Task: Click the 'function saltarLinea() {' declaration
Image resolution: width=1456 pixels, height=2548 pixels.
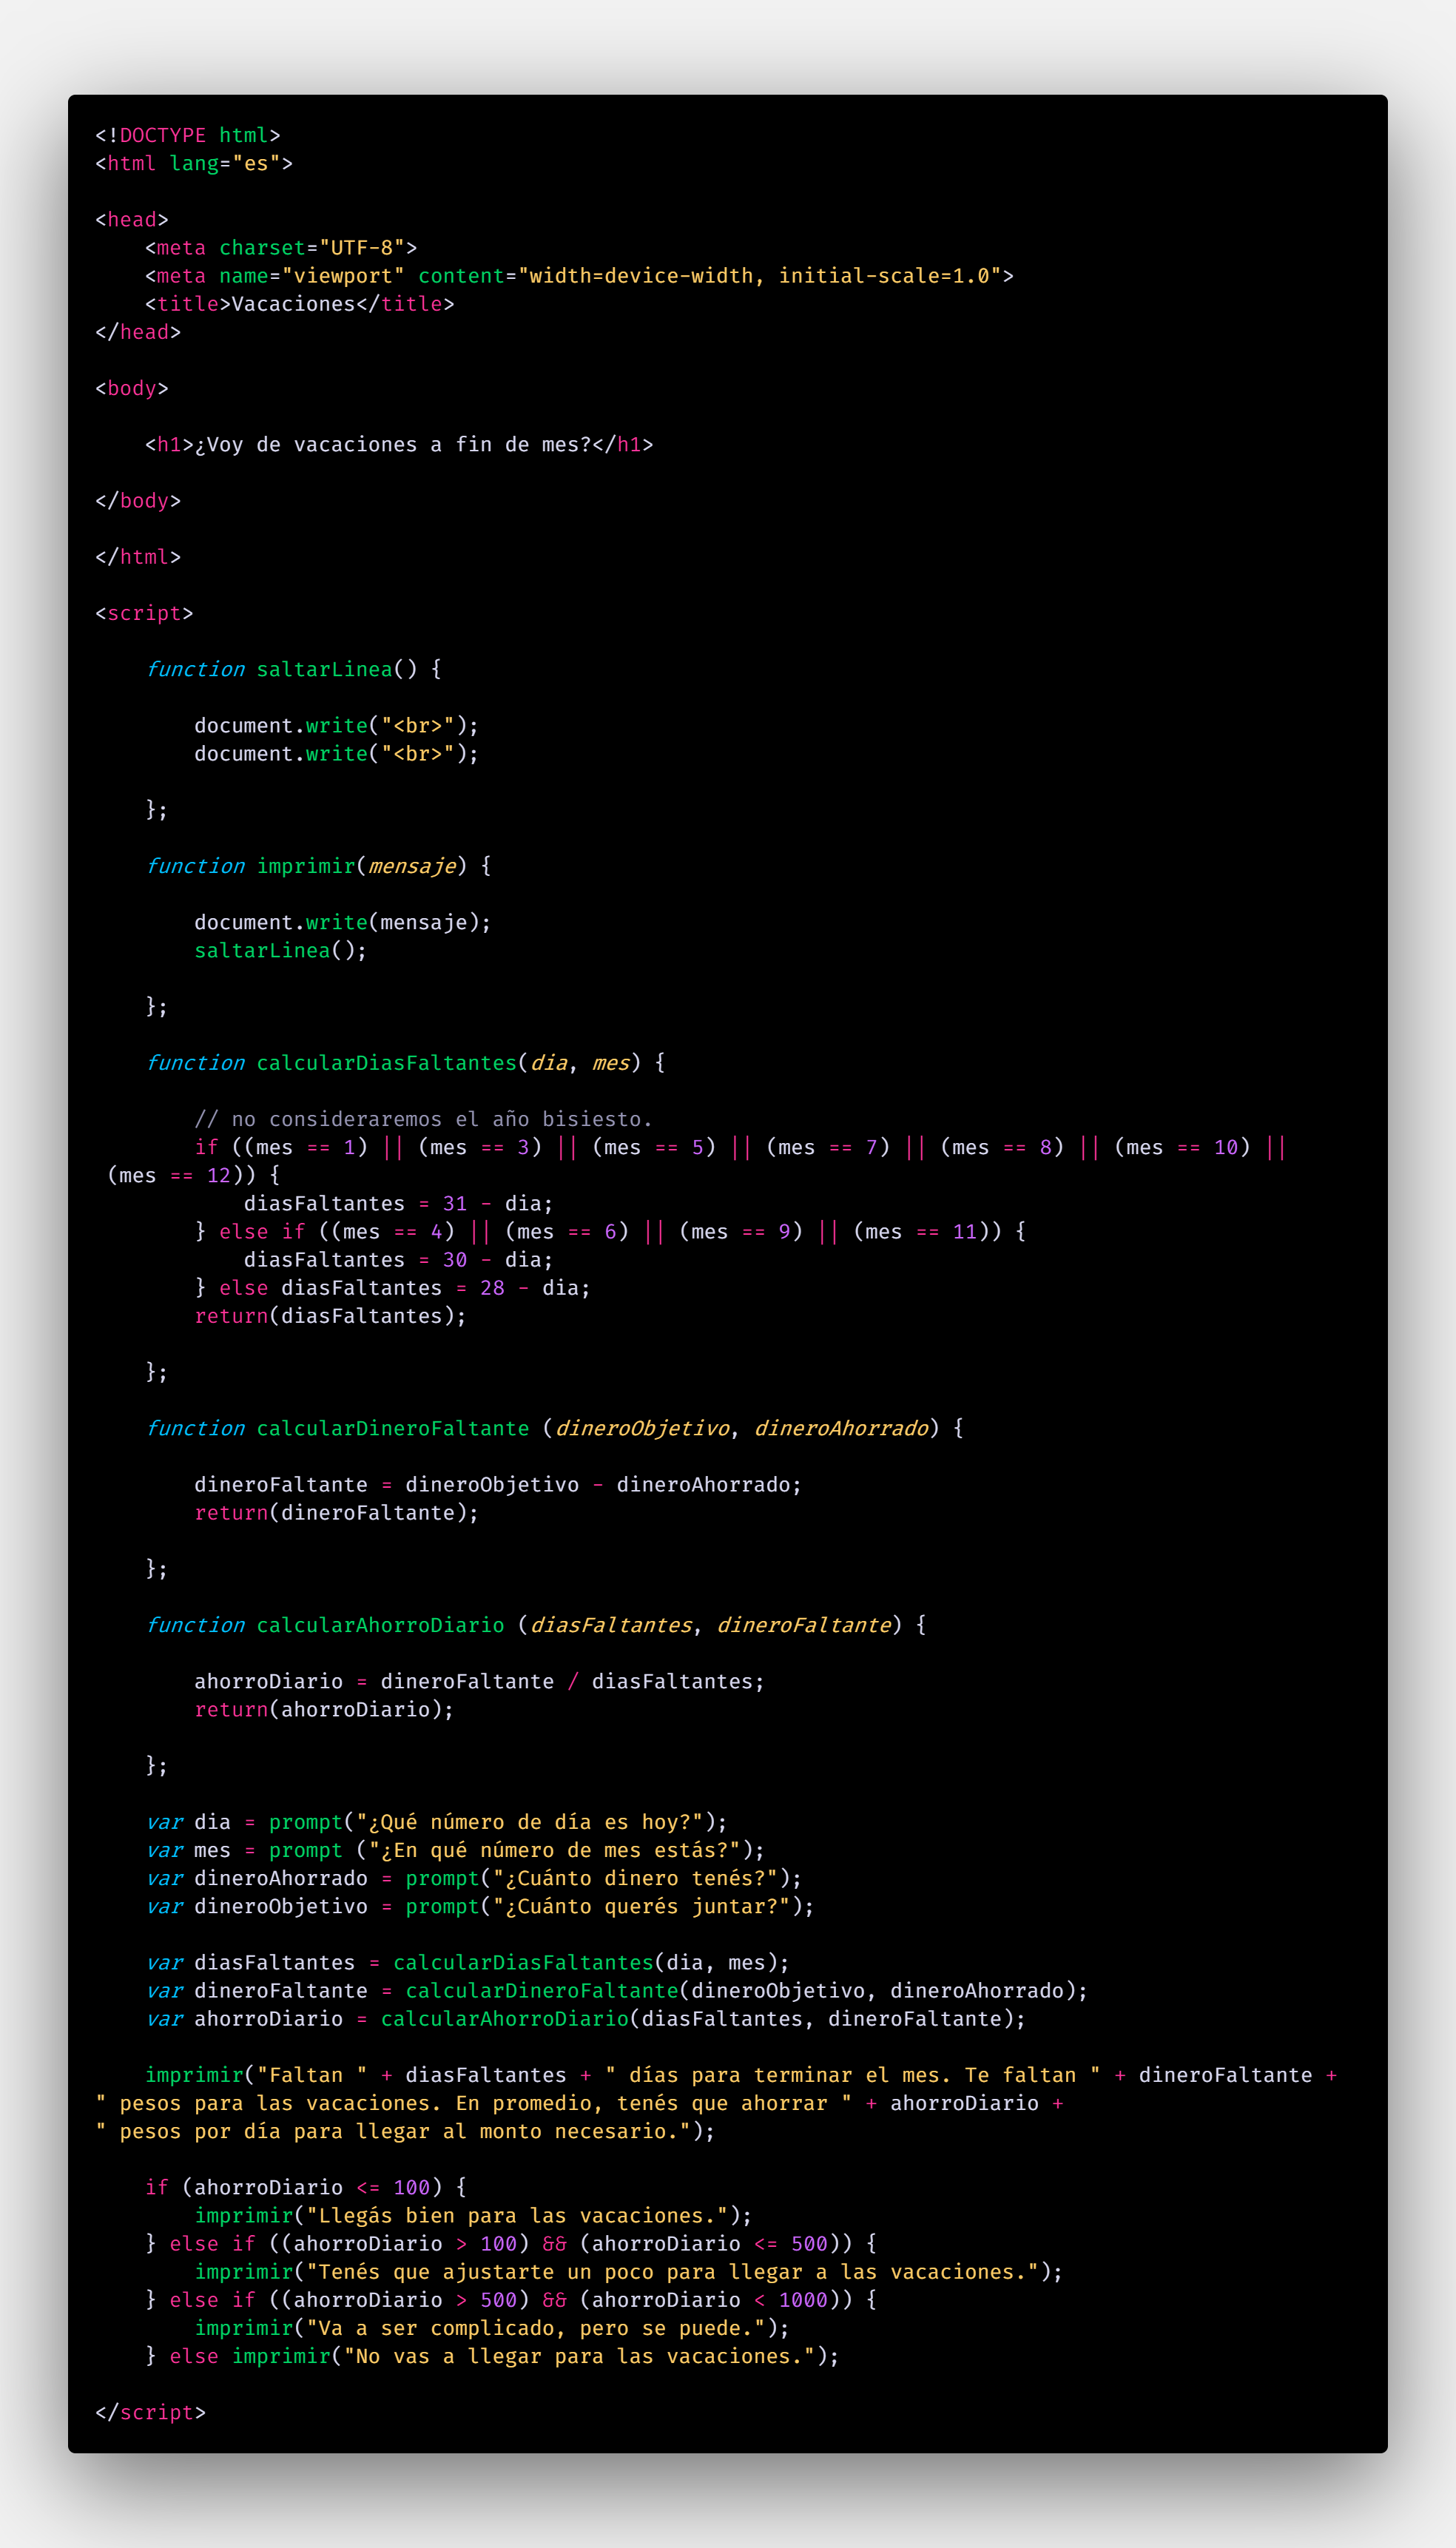Action: click(x=294, y=669)
